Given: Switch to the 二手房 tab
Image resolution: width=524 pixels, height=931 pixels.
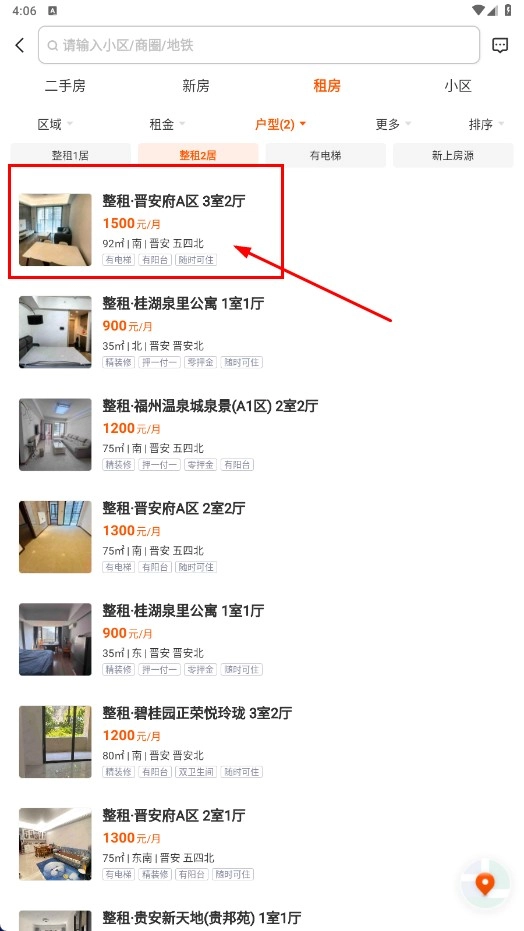Looking at the screenshot, I should [x=65, y=86].
